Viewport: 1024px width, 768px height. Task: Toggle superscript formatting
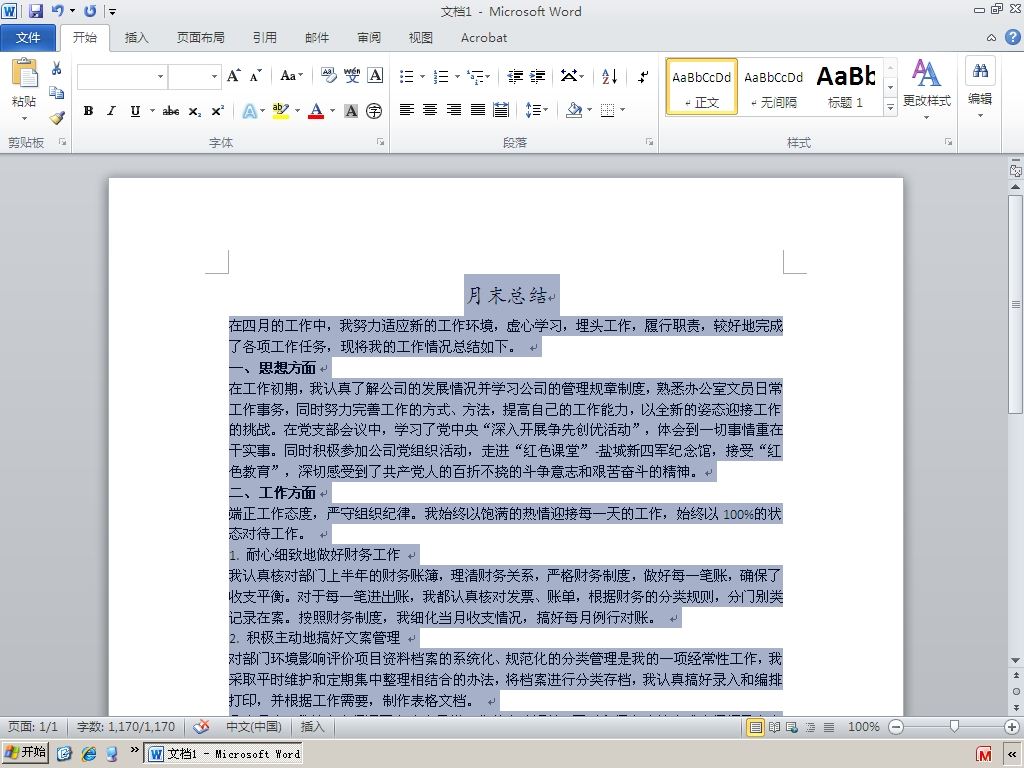[217, 111]
